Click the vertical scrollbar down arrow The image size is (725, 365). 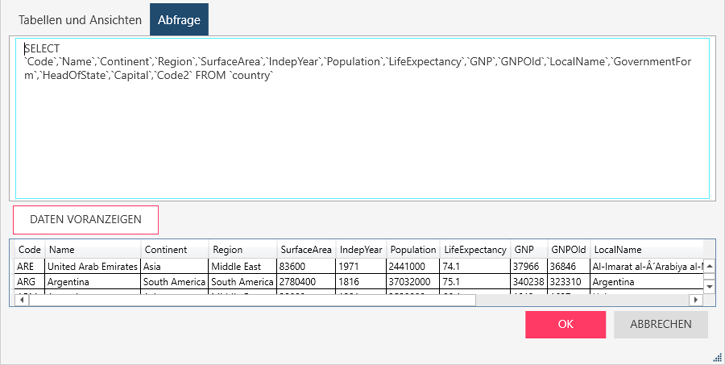point(709,287)
